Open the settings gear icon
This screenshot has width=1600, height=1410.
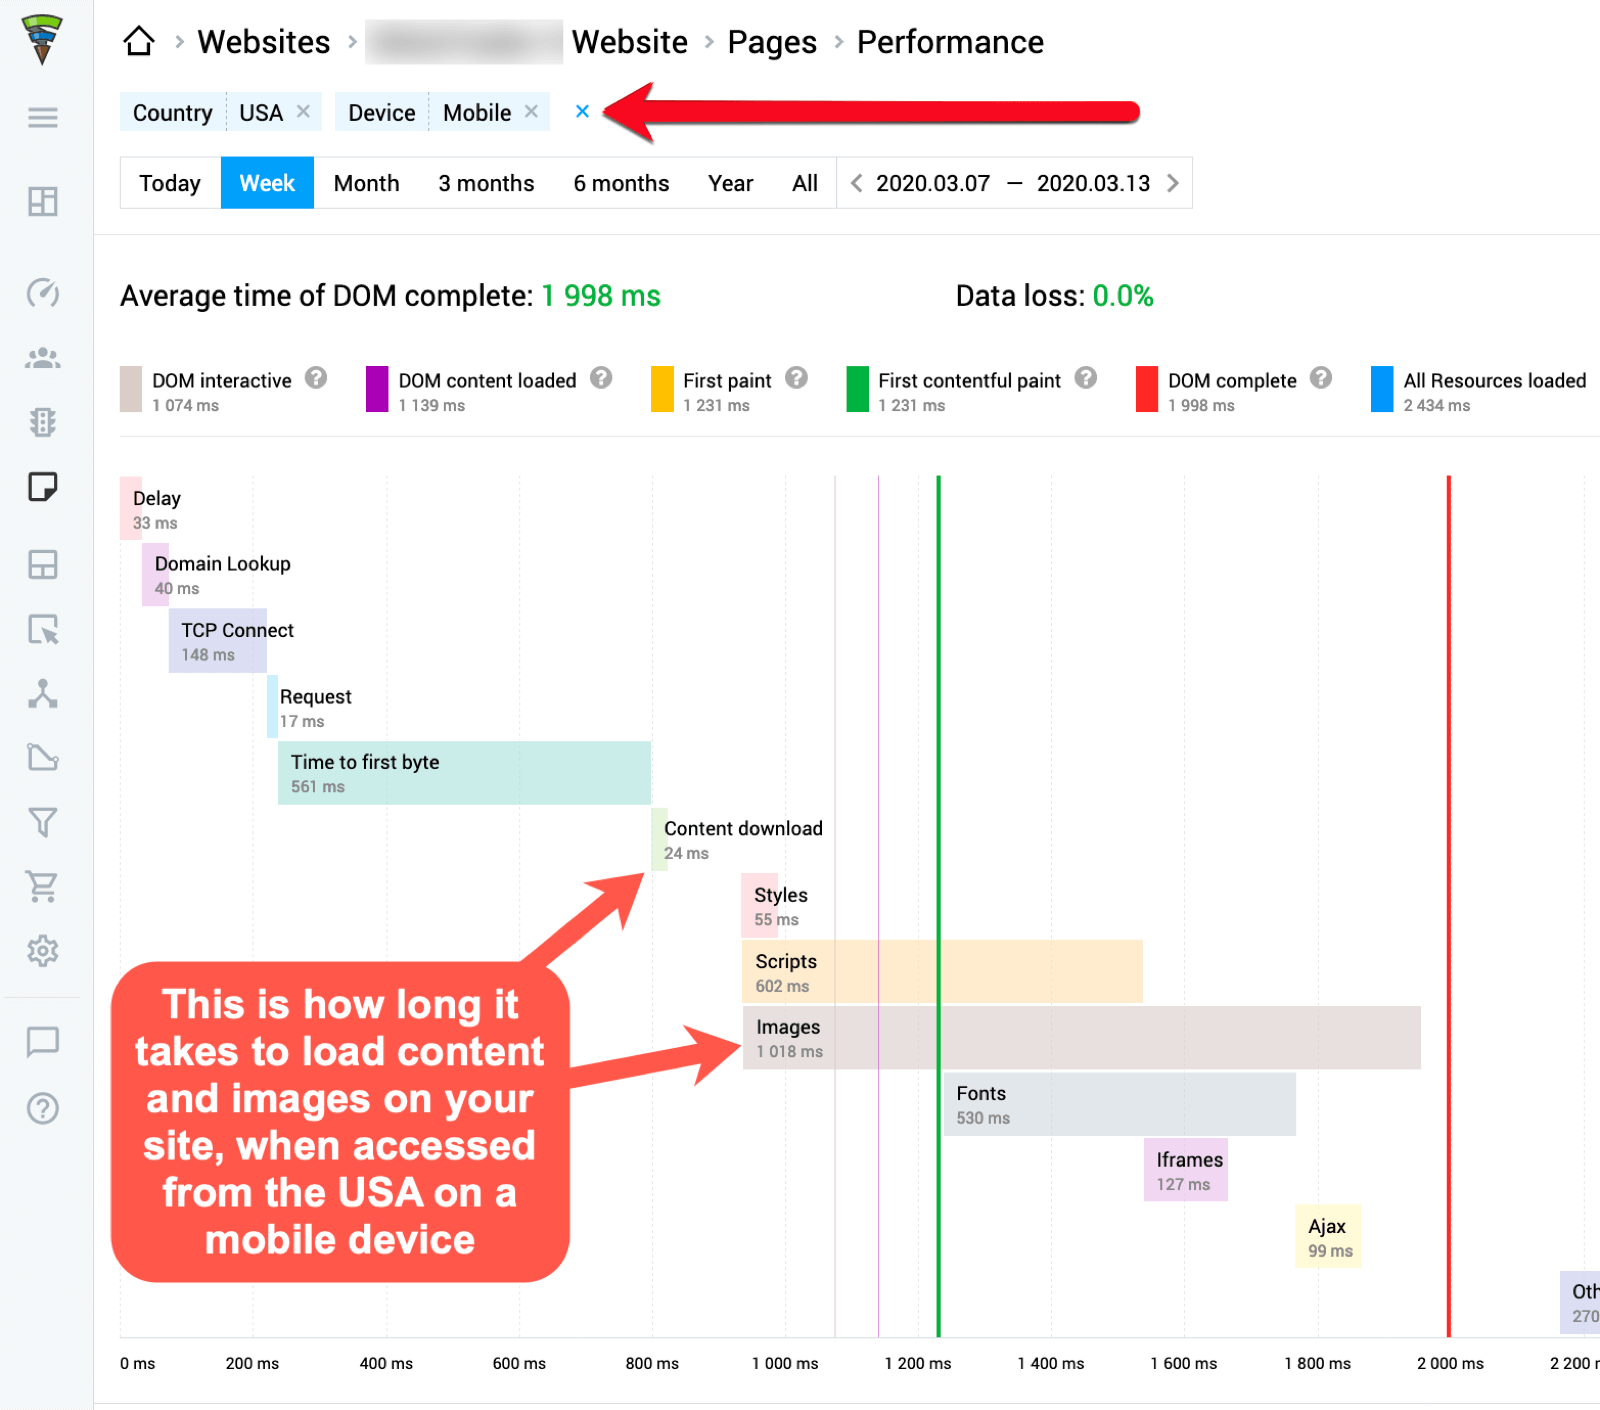coord(42,950)
